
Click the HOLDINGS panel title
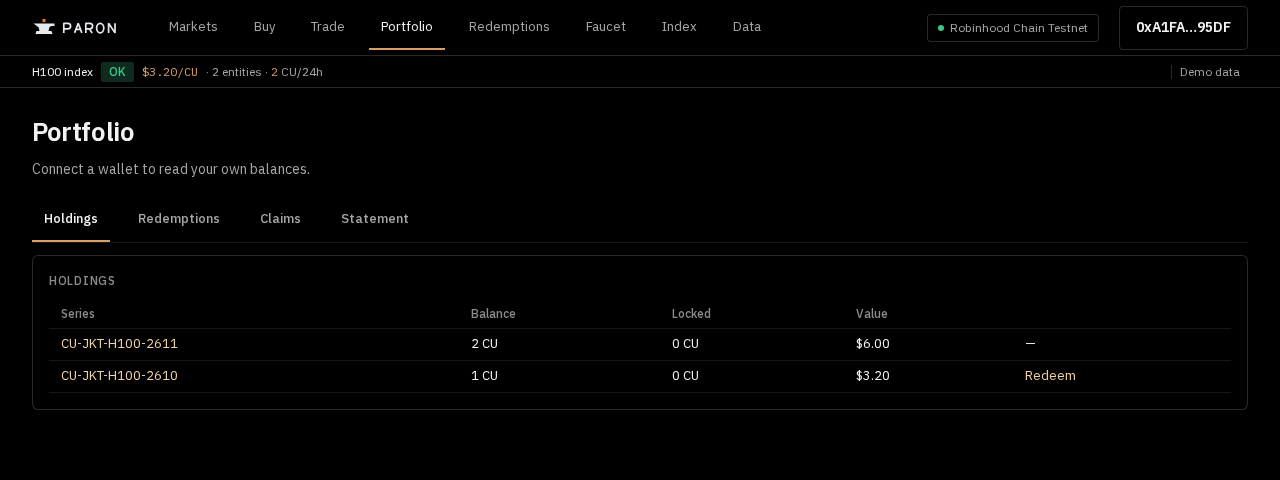click(x=82, y=281)
